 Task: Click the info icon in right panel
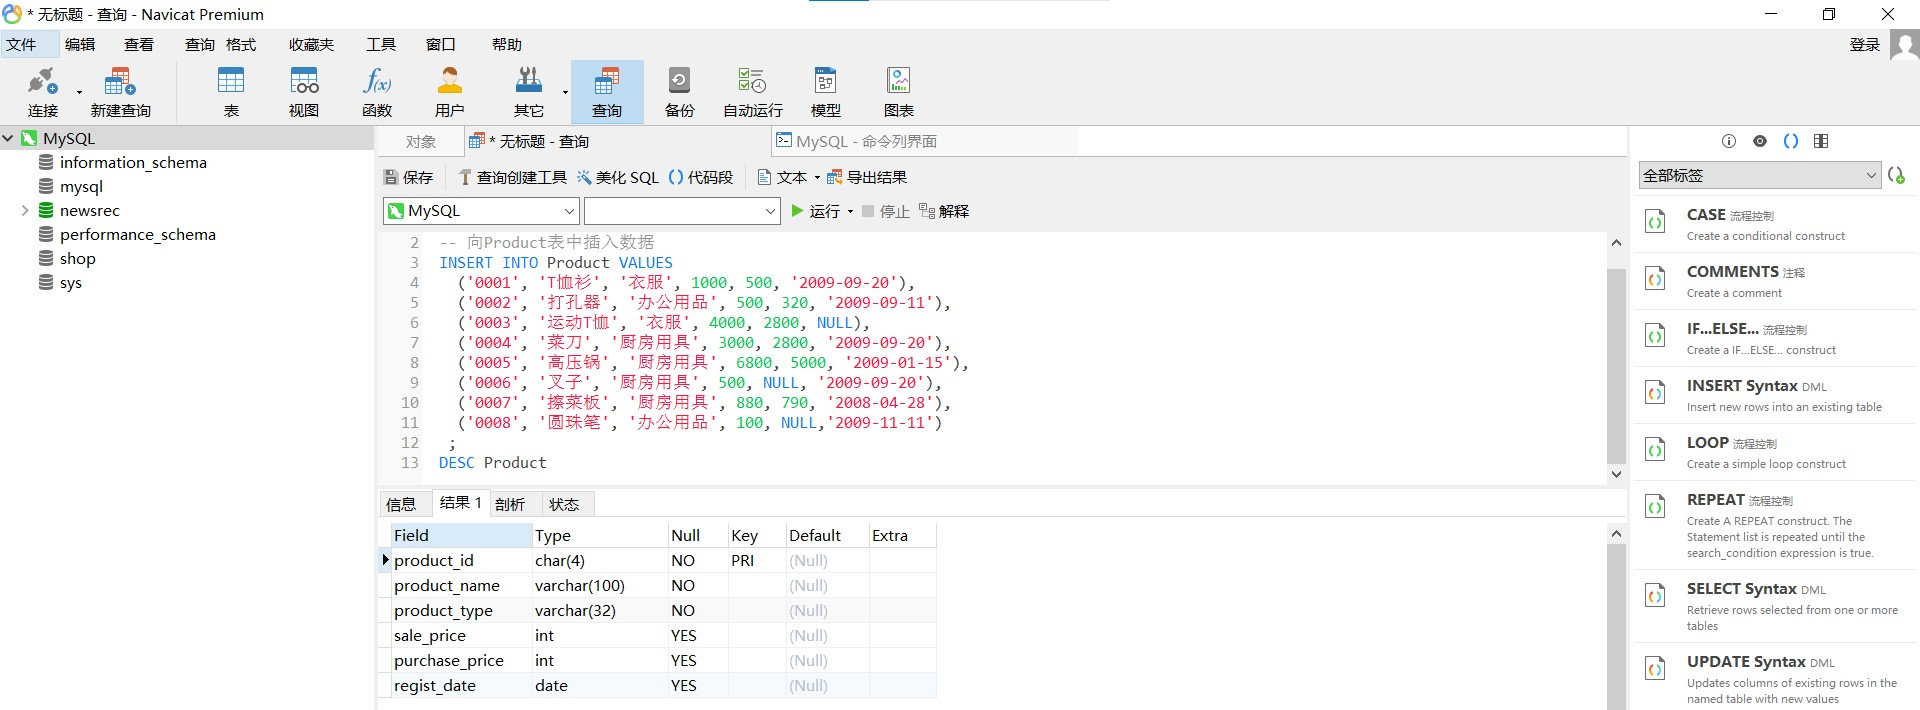[1729, 141]
